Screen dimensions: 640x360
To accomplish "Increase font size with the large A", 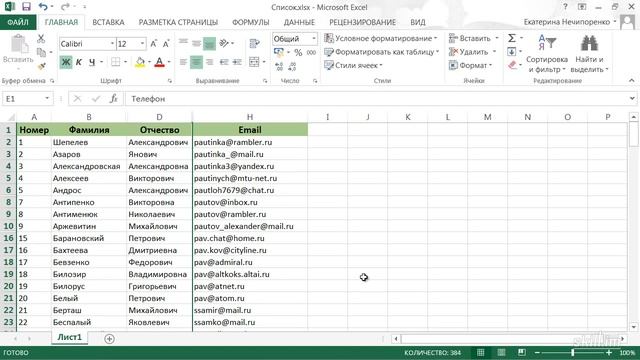I will click(x=153, y=44).
